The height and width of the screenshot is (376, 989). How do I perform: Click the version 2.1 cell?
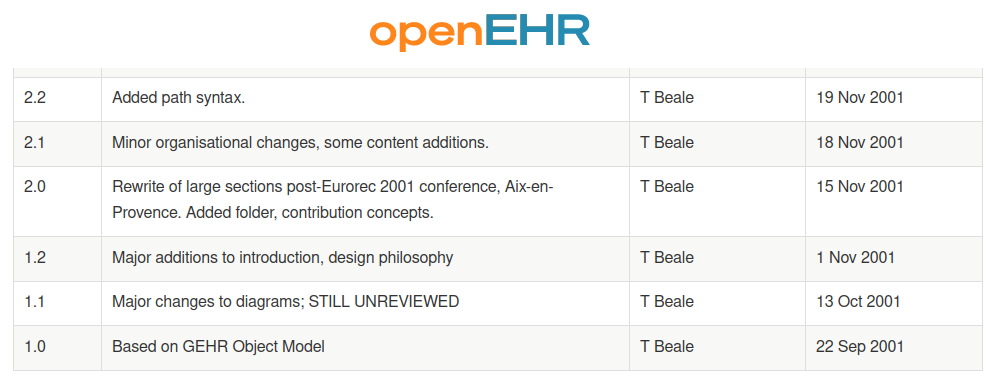(57, 143)
